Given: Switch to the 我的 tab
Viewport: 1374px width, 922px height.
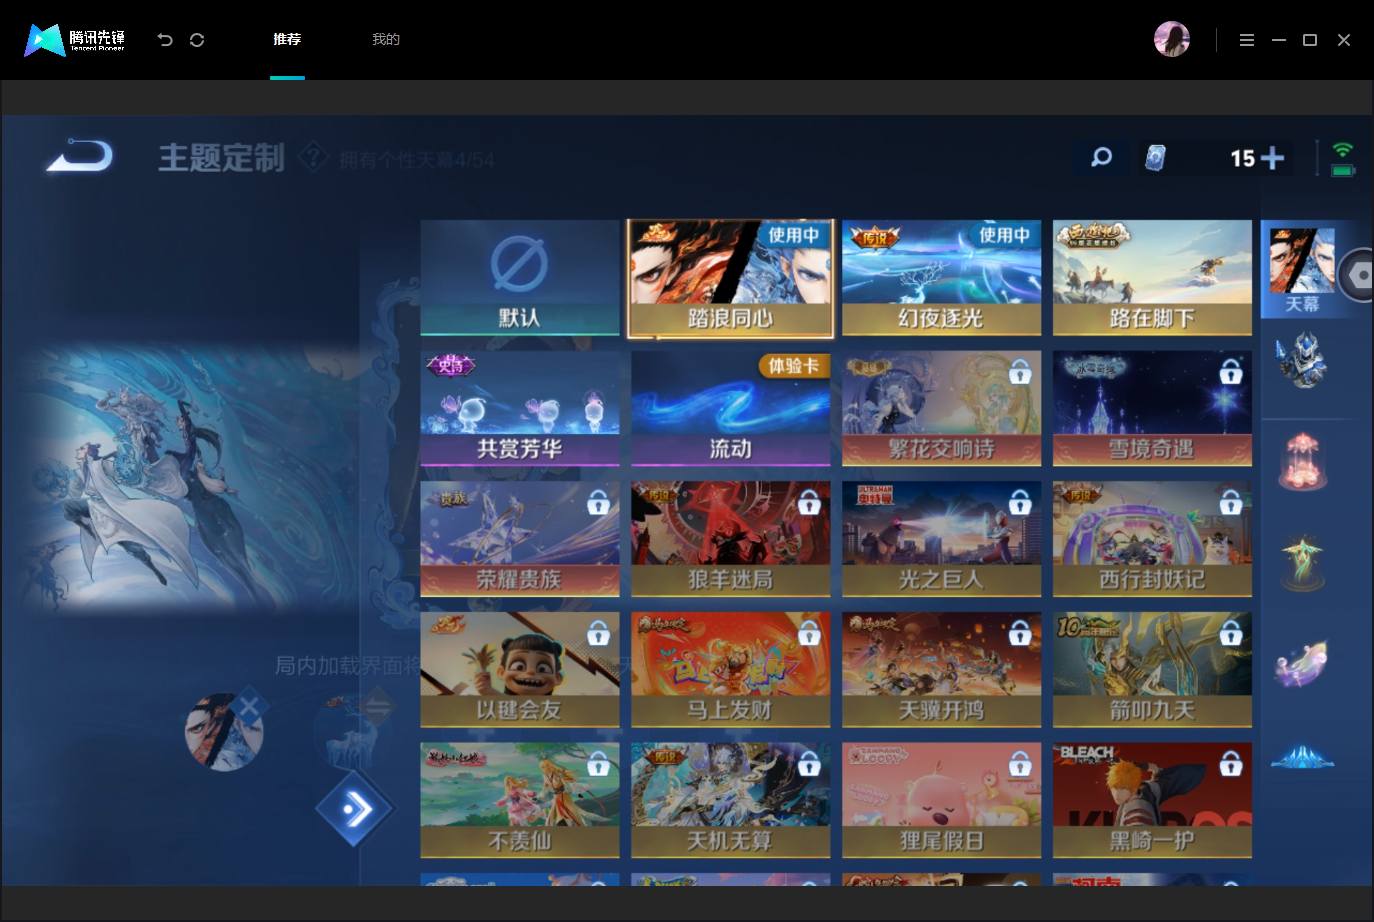Looking at the screenshot, I should click(386, 40).
